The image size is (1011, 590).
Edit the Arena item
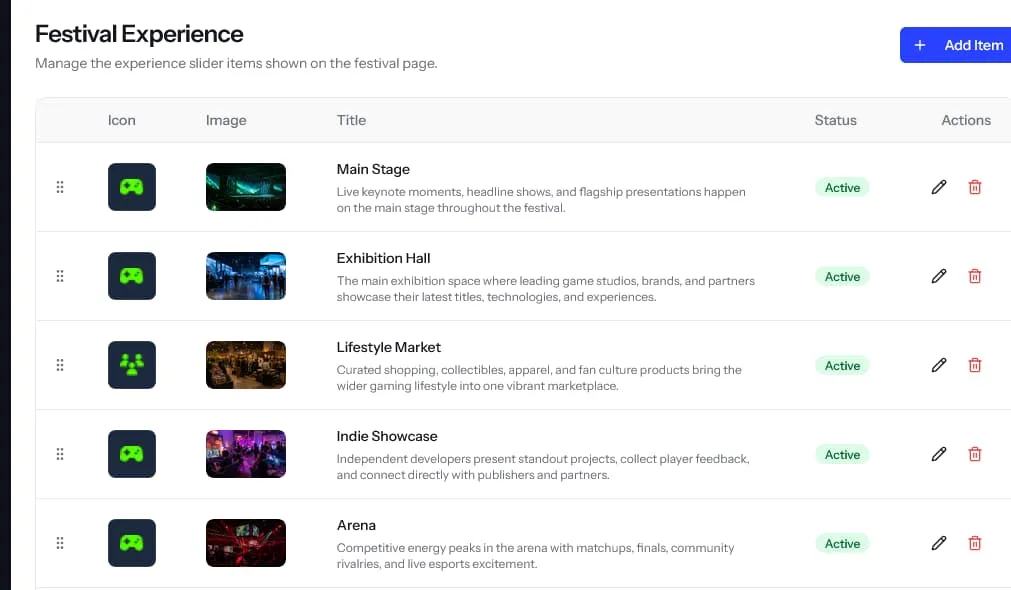(939, 543)
